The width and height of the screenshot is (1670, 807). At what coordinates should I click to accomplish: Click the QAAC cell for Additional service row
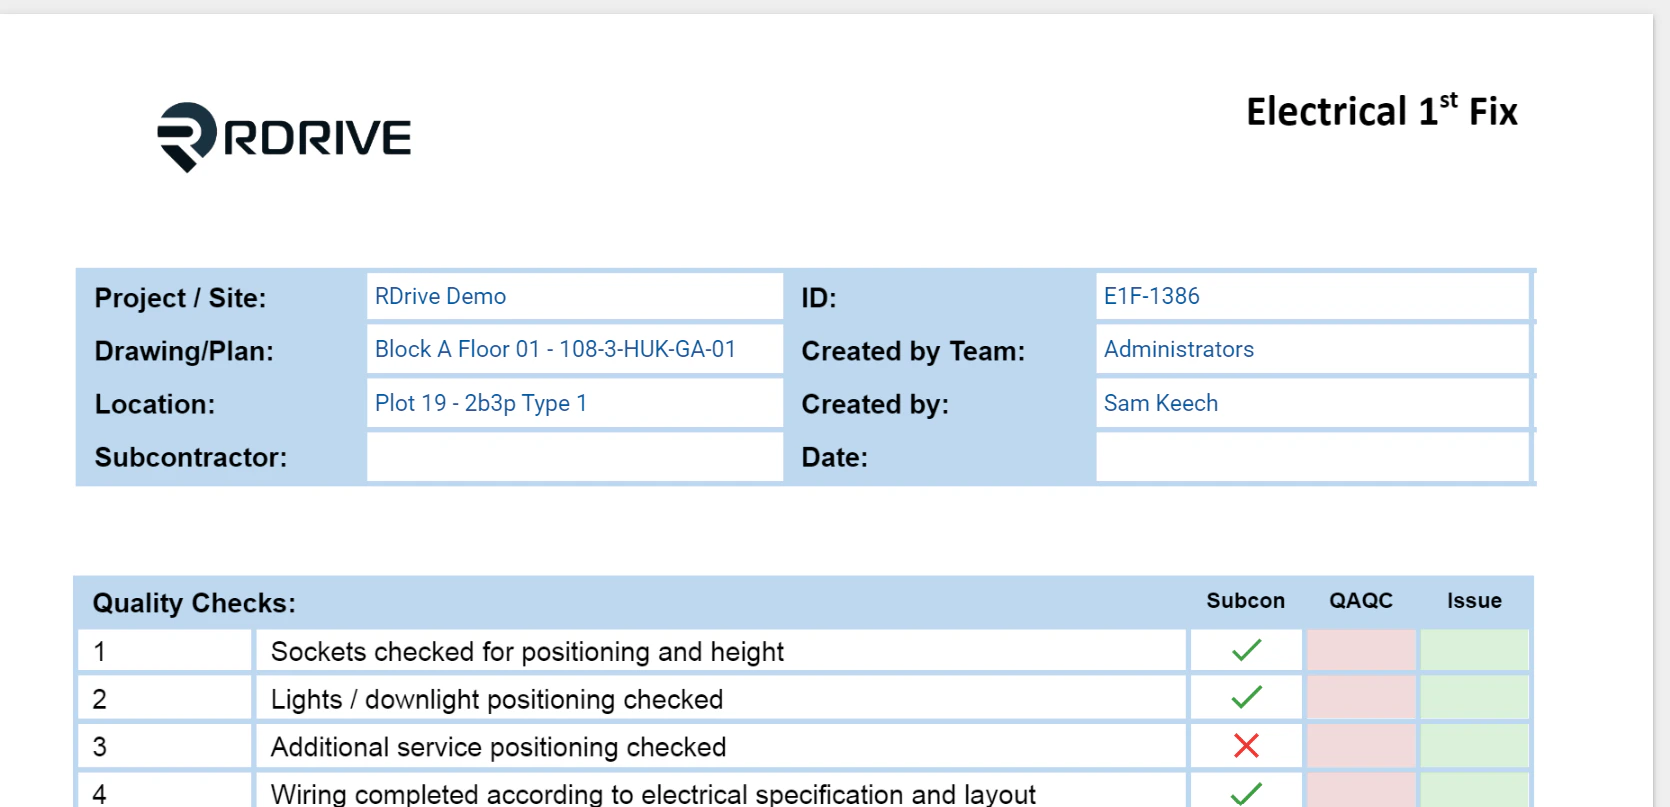pyautogui.click(x=1361, y=746)
